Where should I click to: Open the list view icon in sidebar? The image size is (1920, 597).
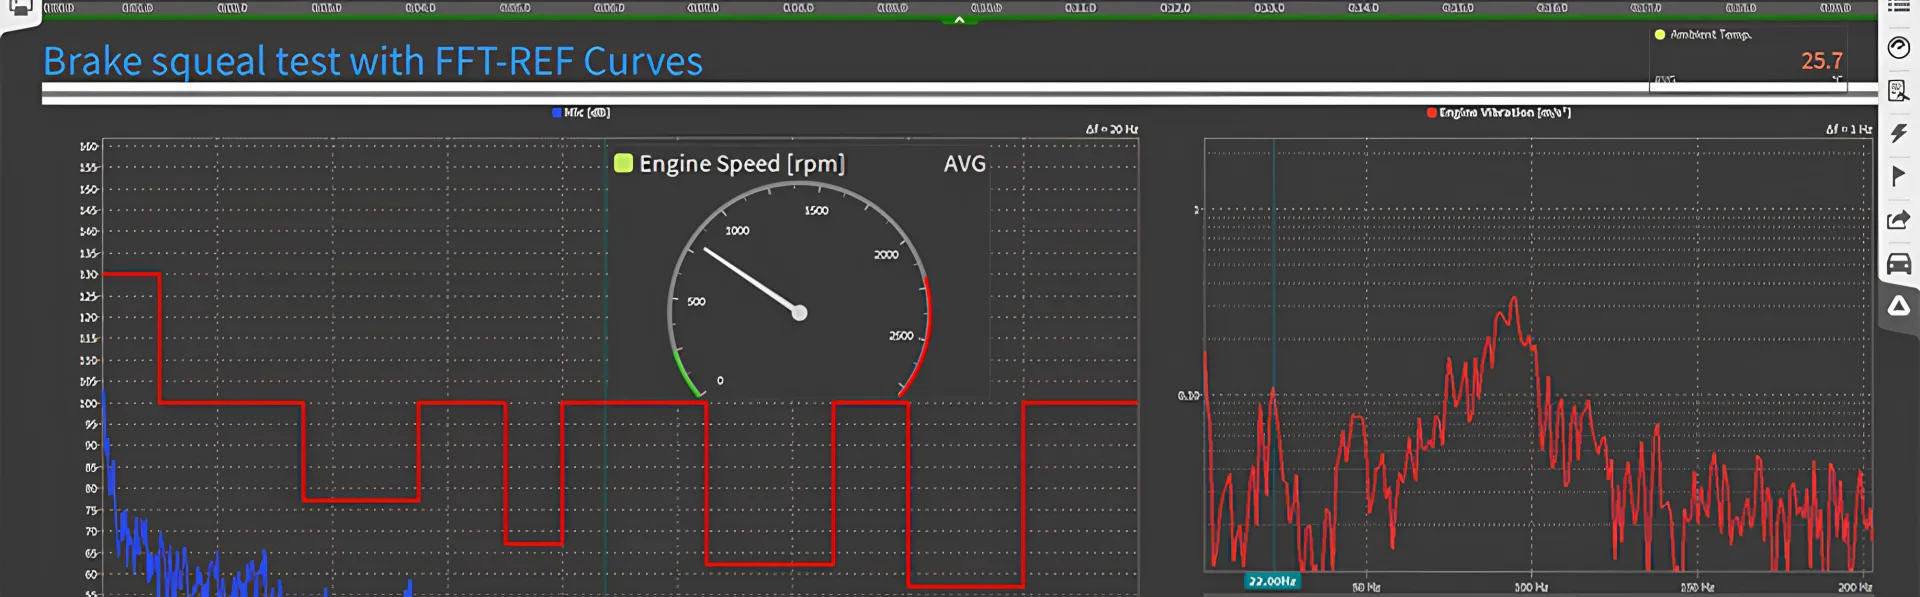(1898, 7)
